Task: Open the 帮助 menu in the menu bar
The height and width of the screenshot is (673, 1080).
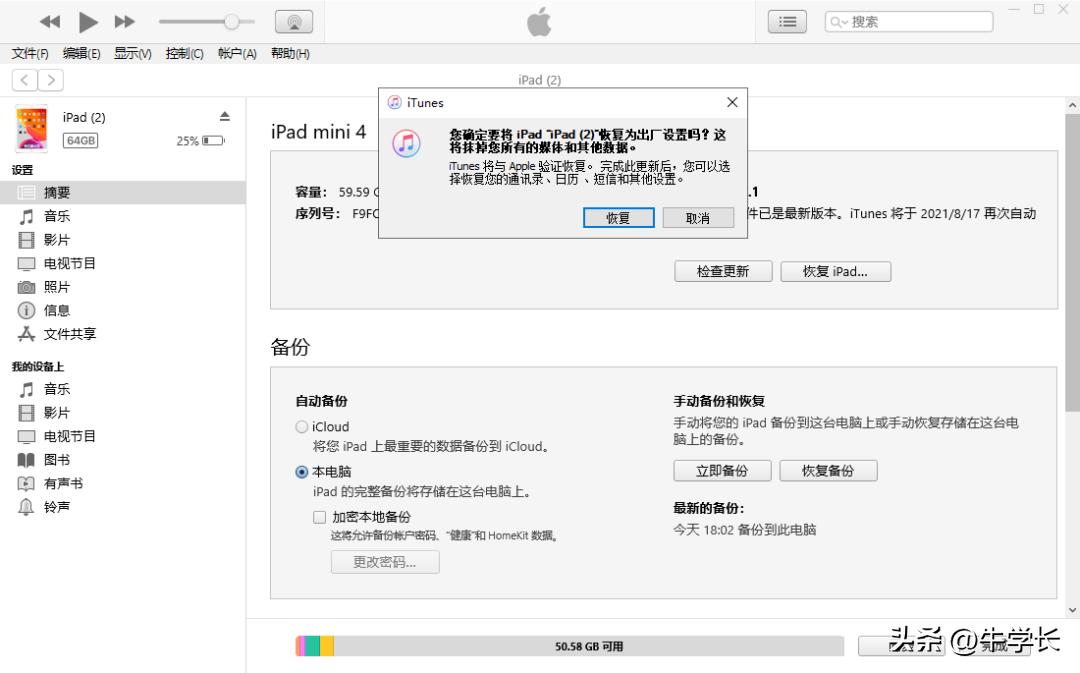Action: (x=289, y=54)
